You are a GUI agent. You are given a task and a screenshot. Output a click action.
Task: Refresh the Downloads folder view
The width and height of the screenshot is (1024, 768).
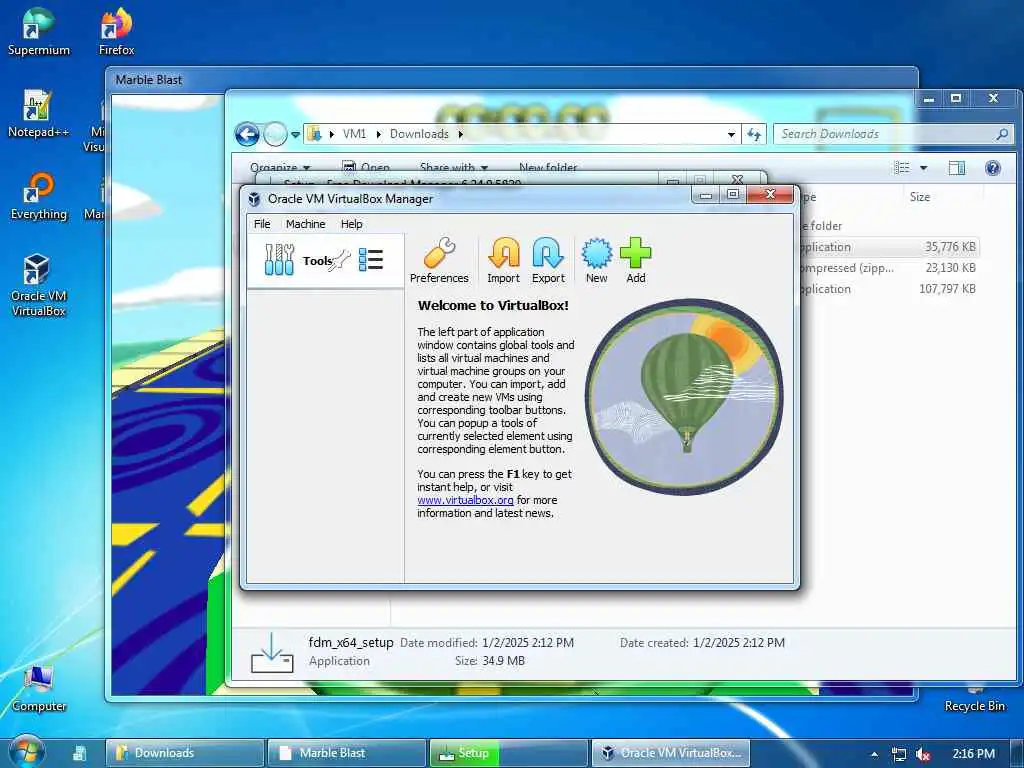click(754, 135)
